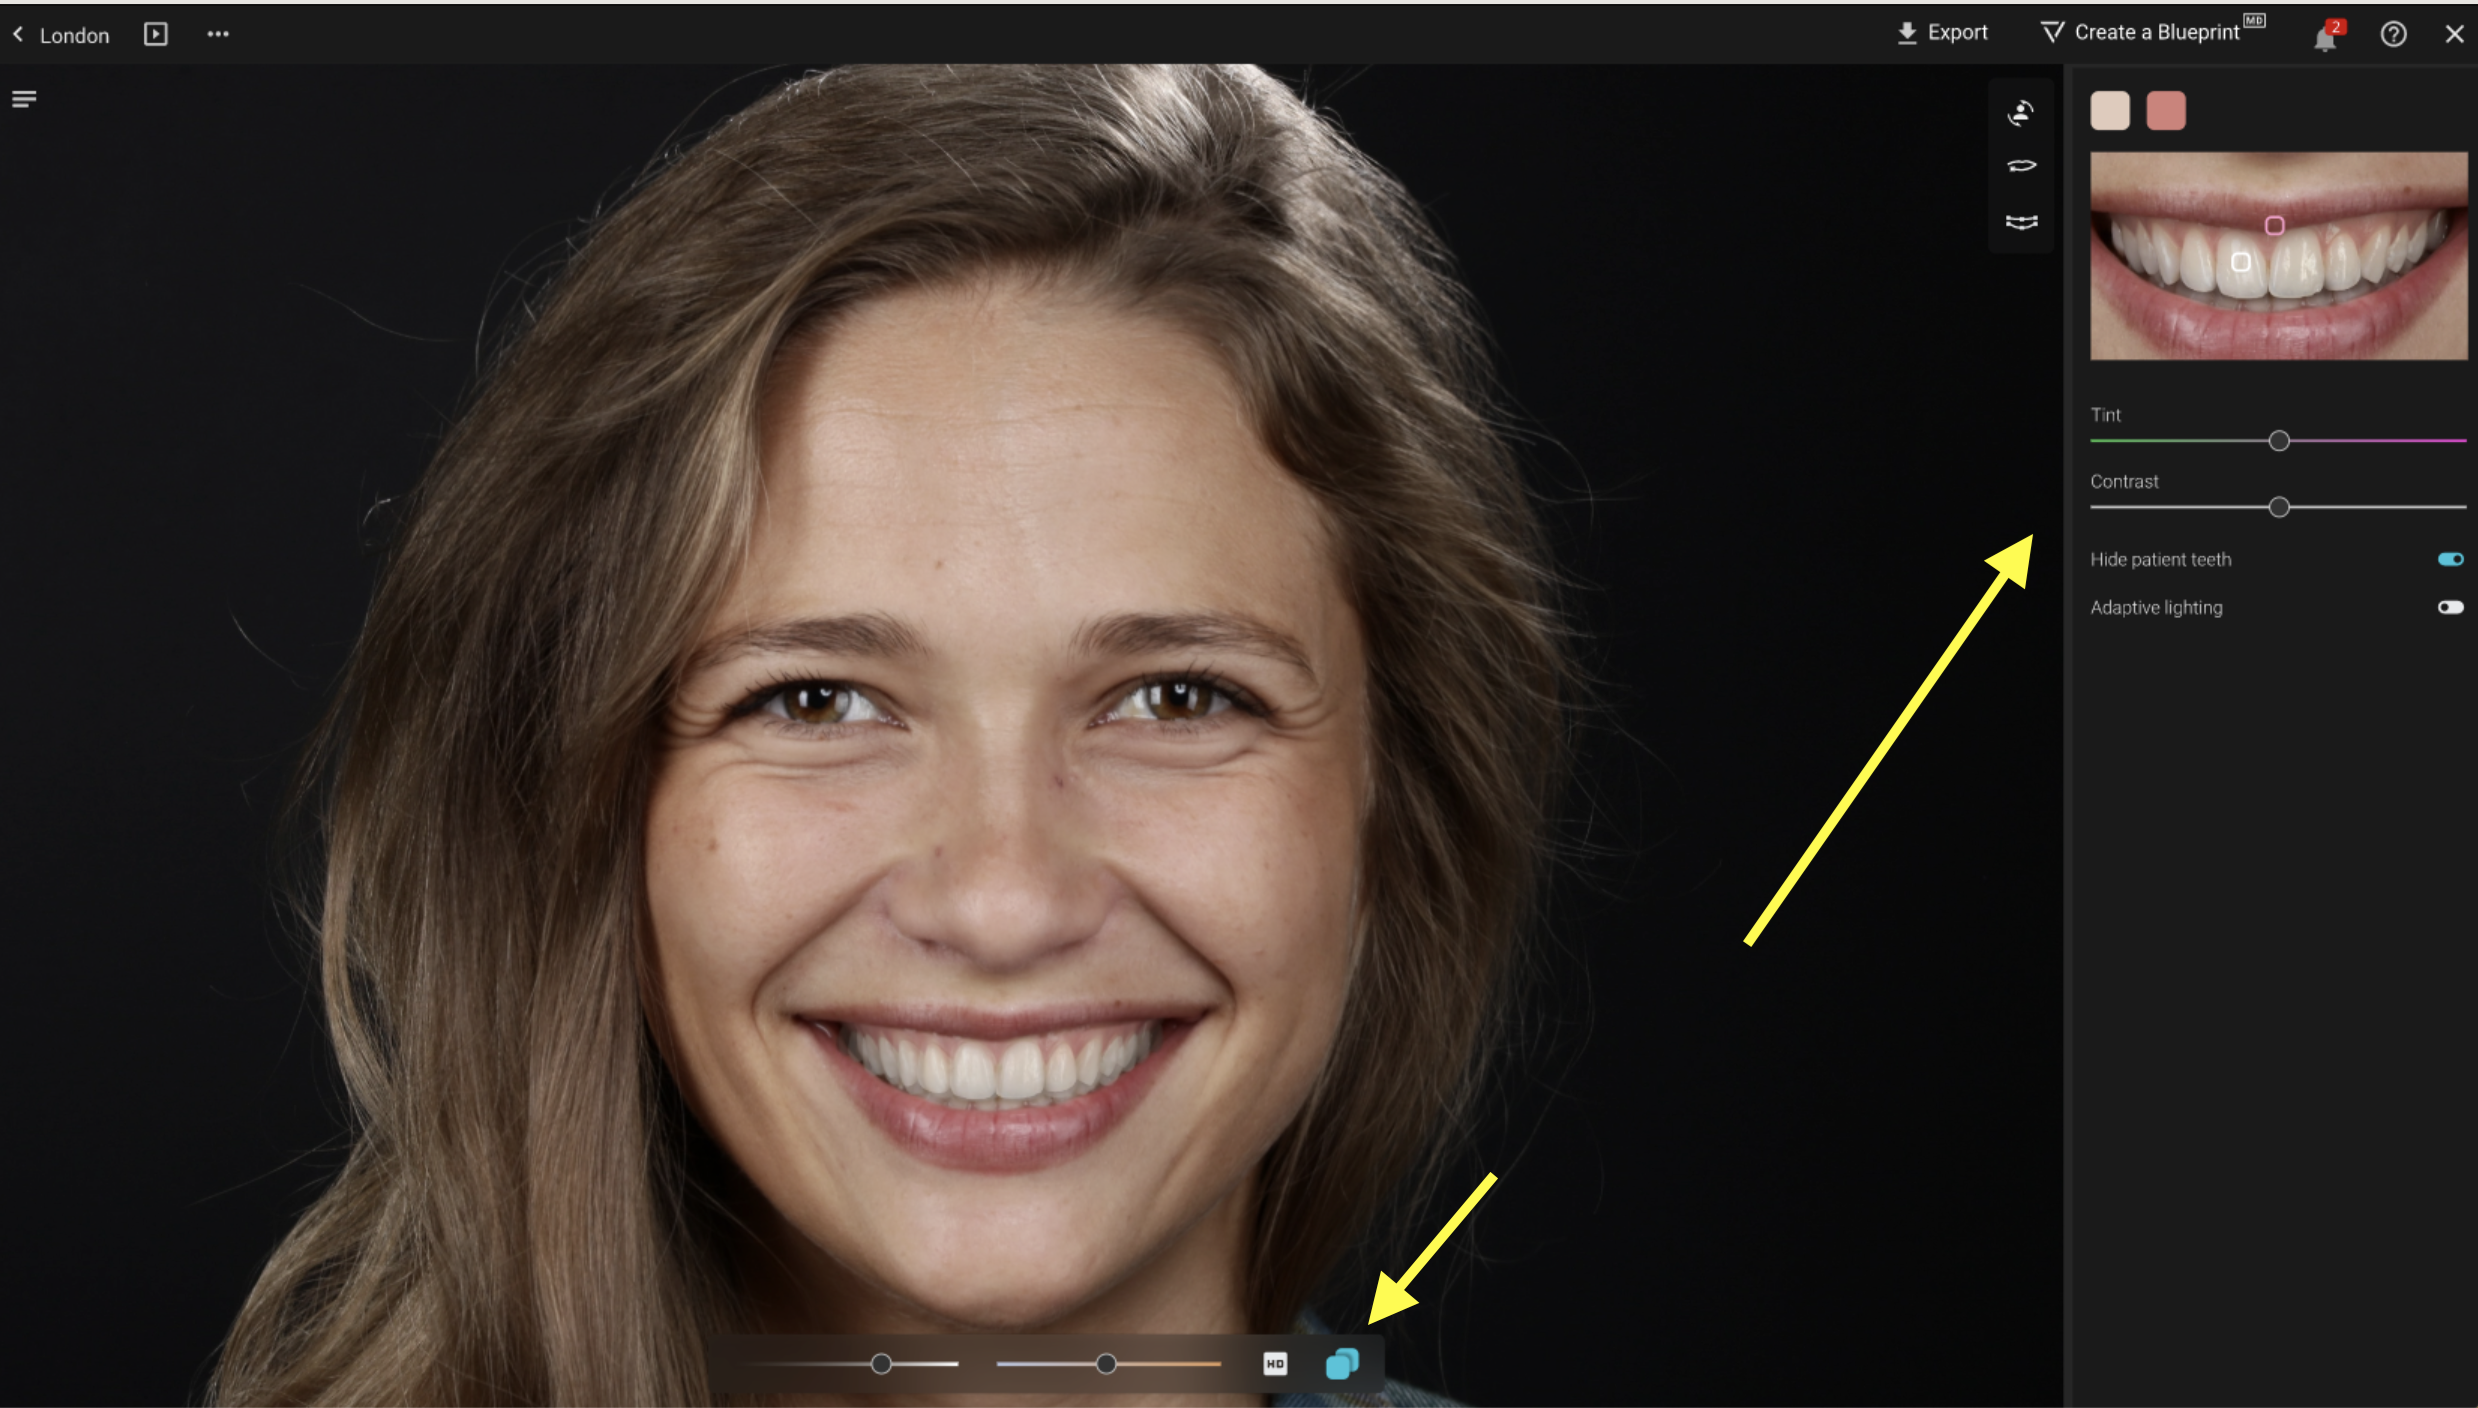Select the lips outline tool icon
This screenshot has width=2478, height=1408.
point(2021,166)
